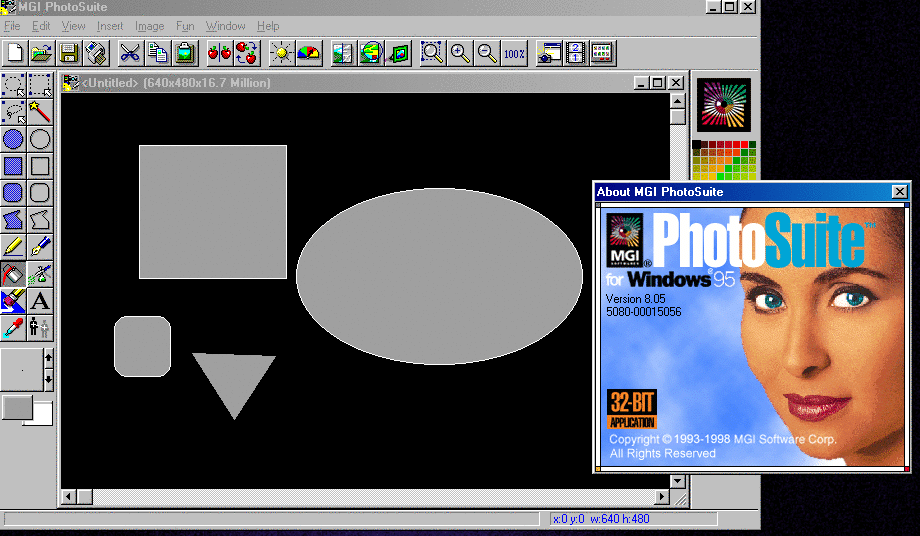Increase brush size with up arrow

48,357
